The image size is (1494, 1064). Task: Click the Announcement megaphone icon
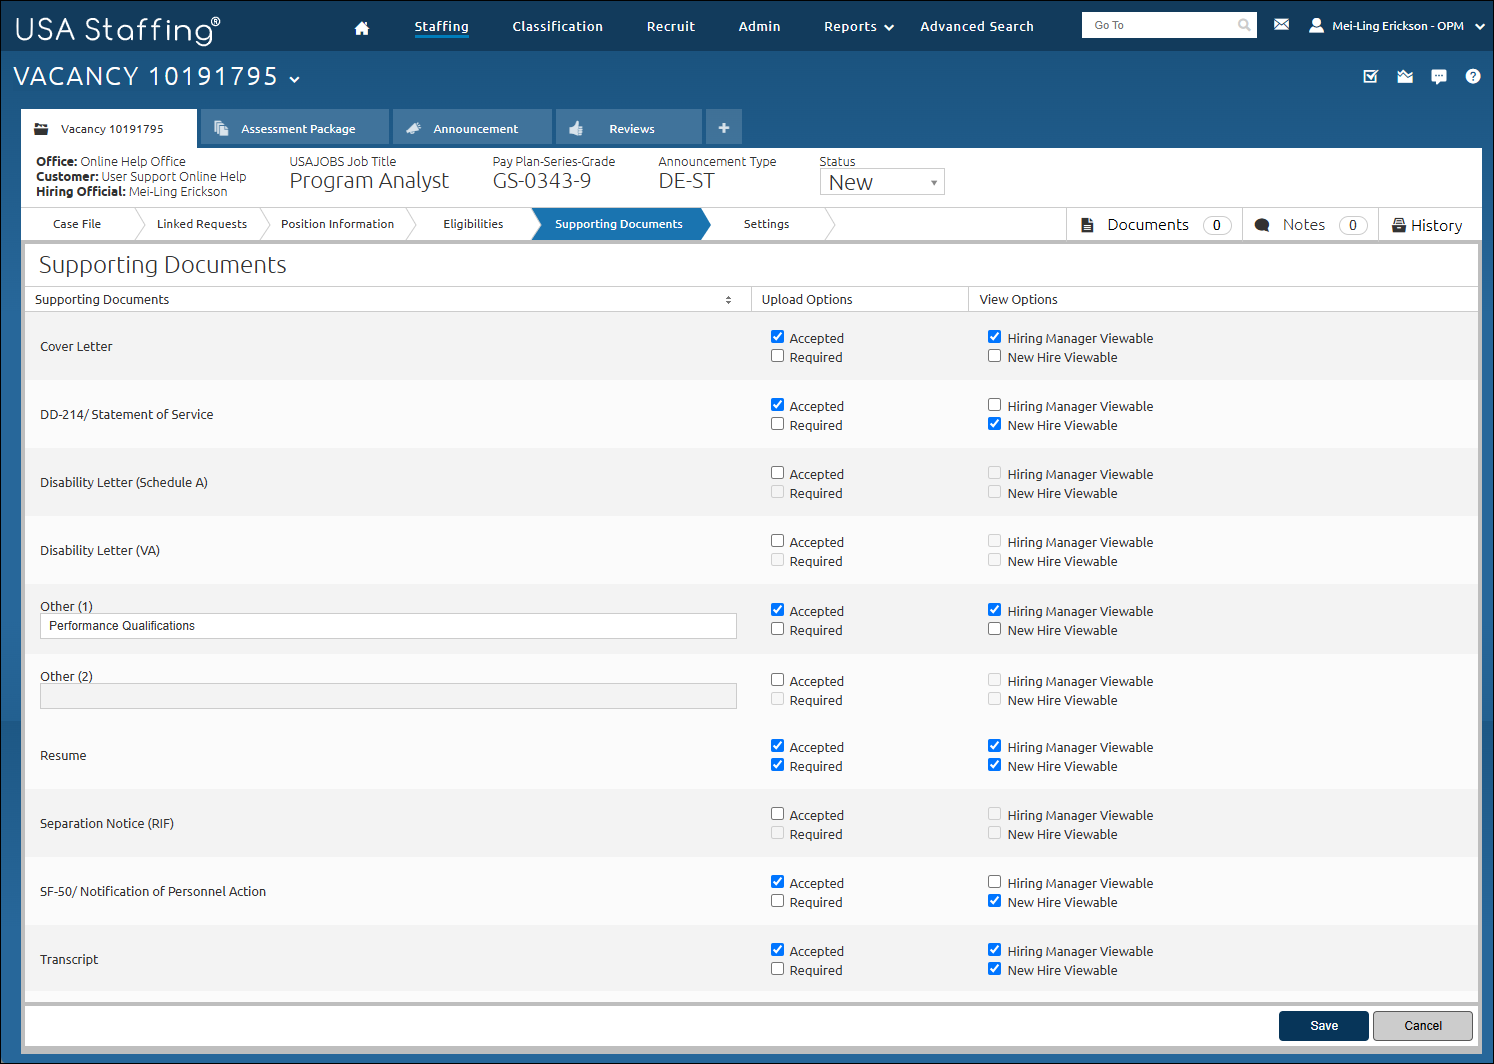click(x=413, y=128)
